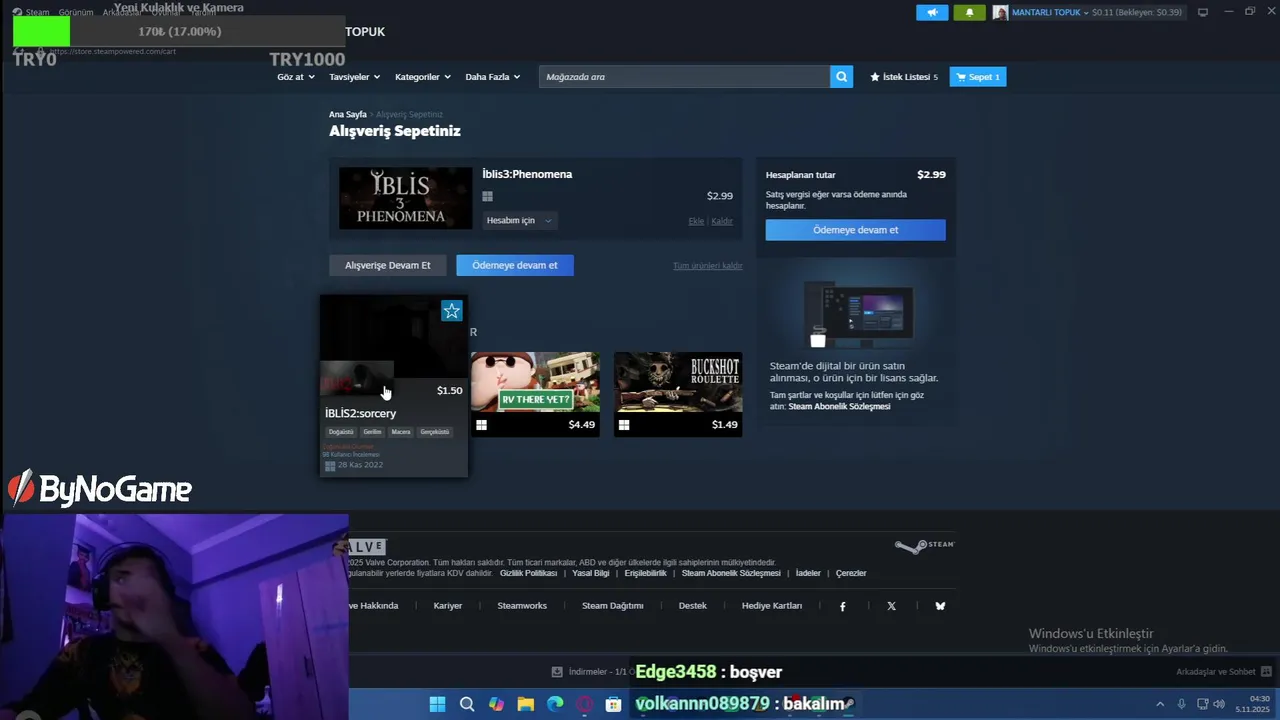Image resolution: width=1280 pixels, height=720 pixels.
Task: Open İndirmeler downloads manager icon
Action: click(x=557, y=672)
